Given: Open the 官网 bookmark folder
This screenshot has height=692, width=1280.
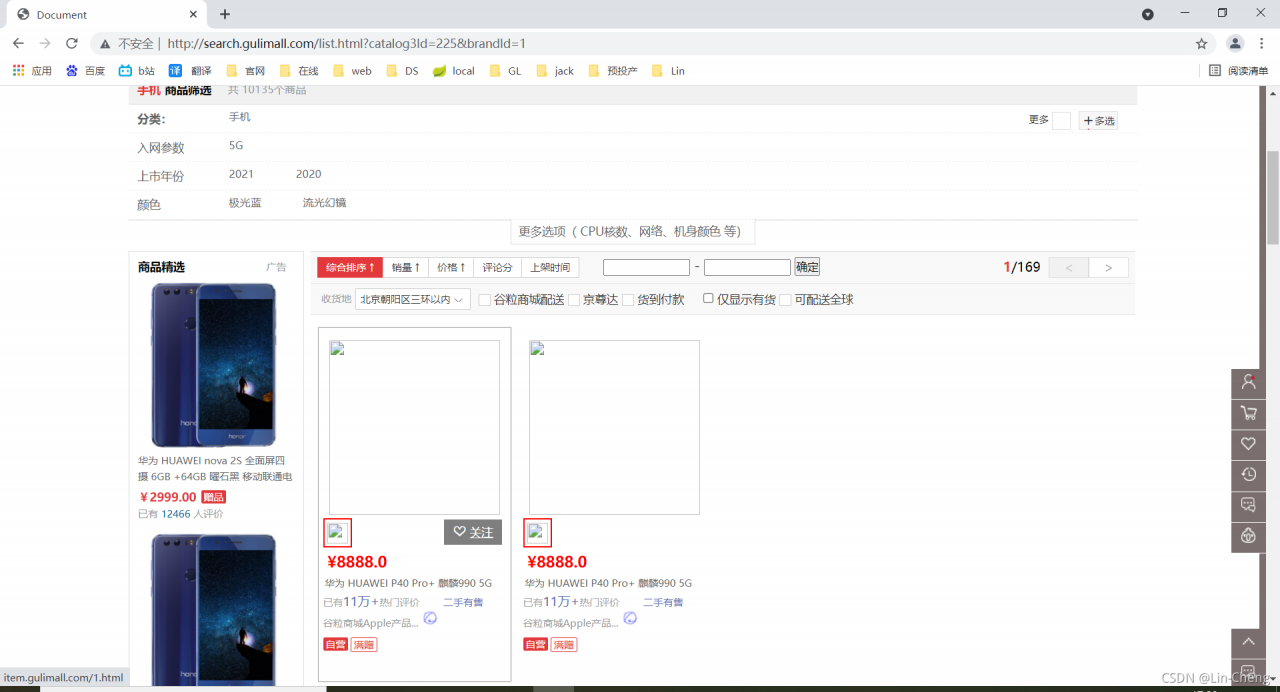Looking at the screenshot, I should (x=245, y=71).
